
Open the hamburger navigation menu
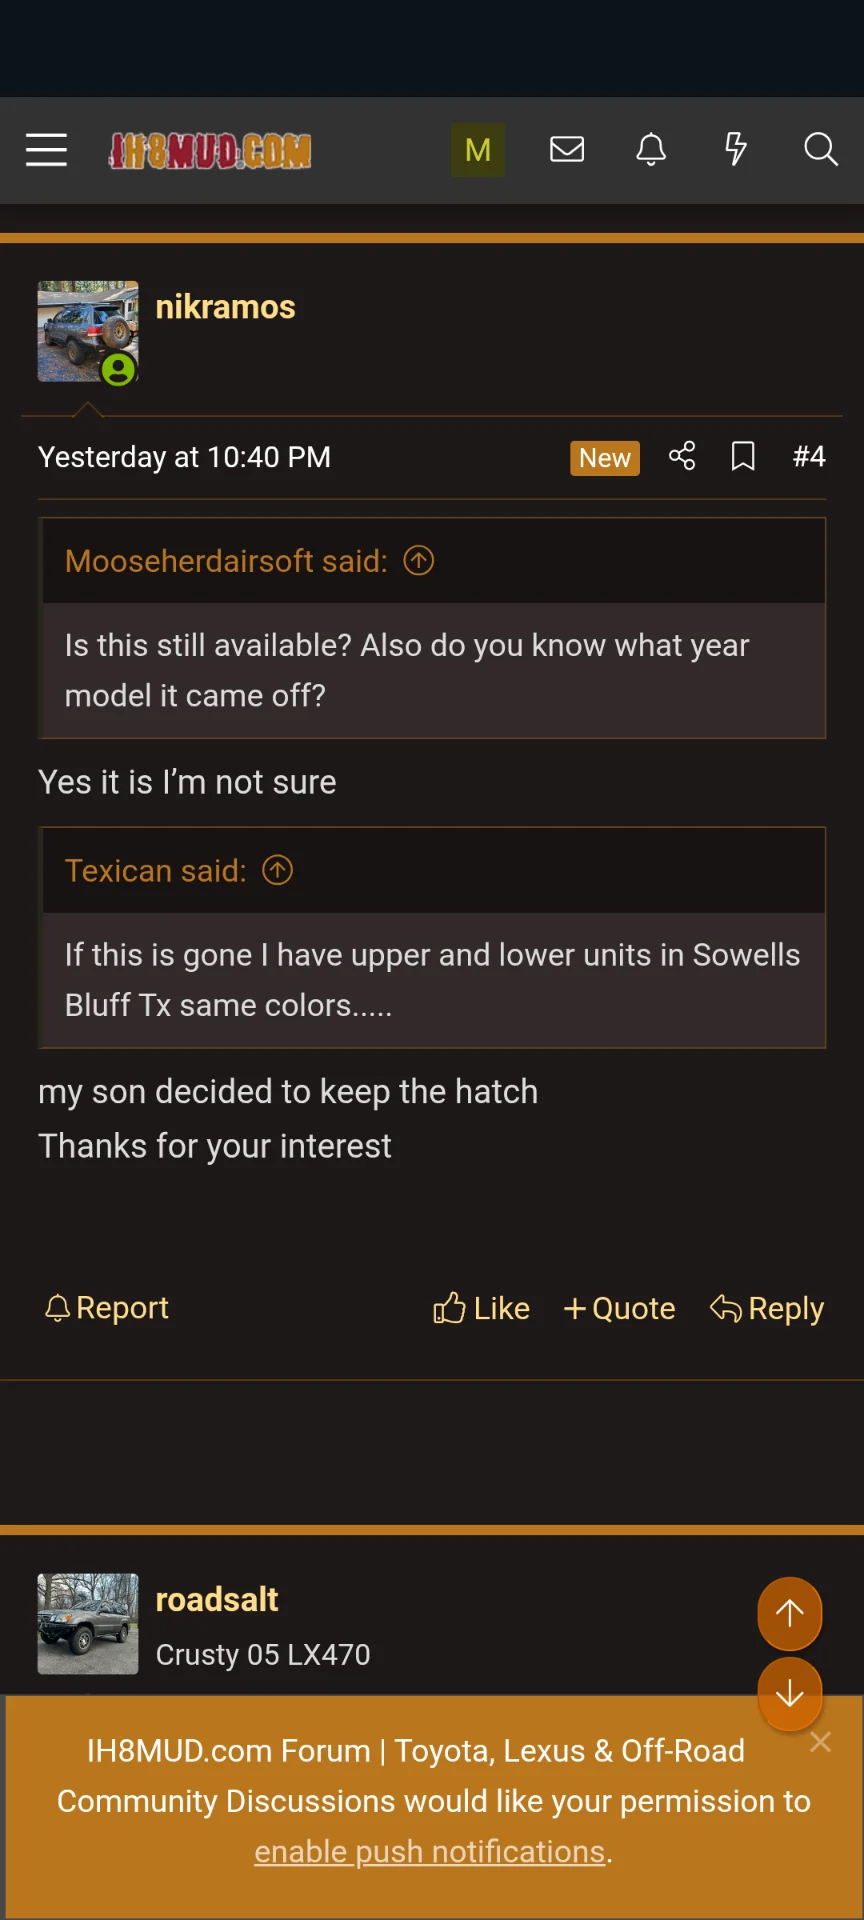tap(46, 150)
